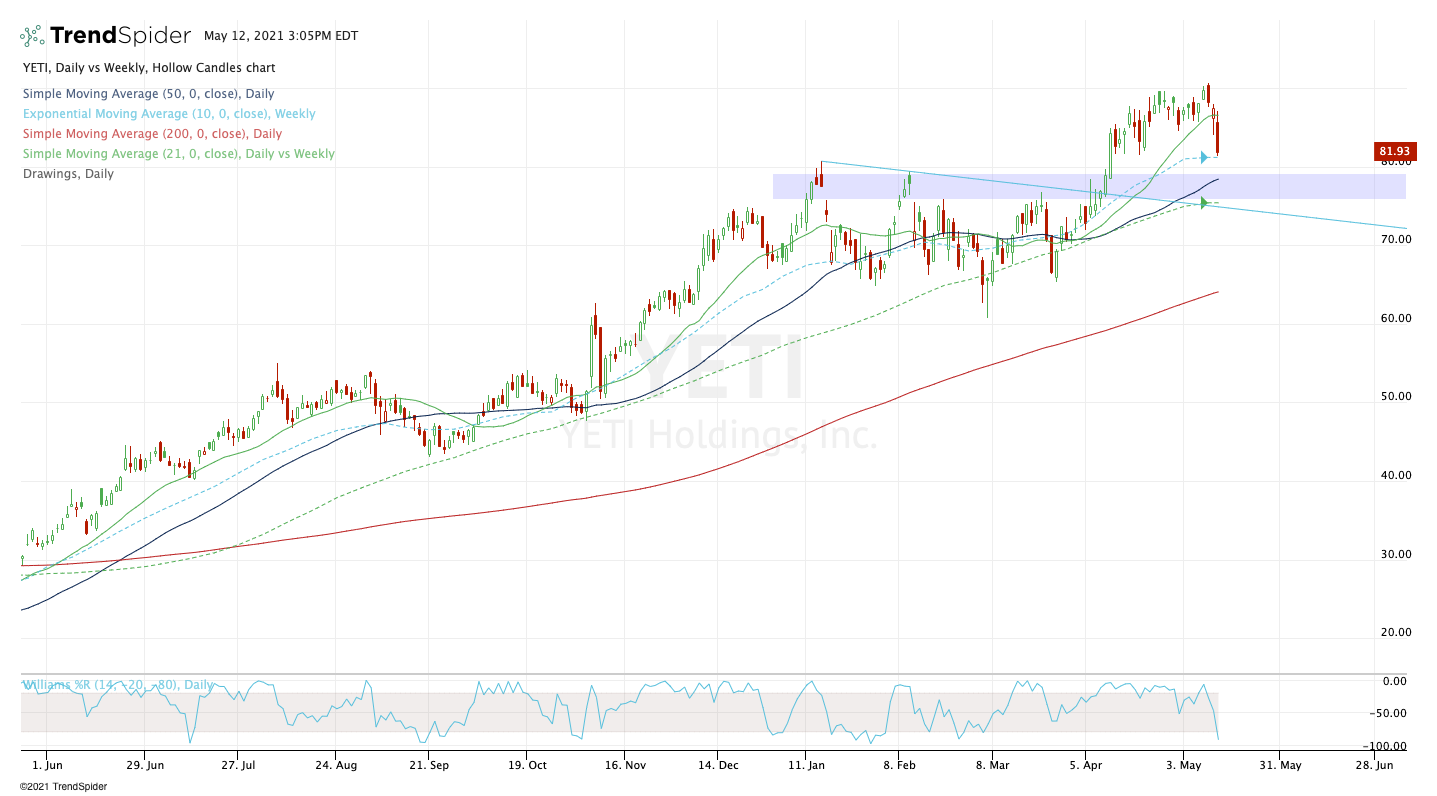Click the 31. May date label
The width and height of the screenshot is (1437, 796).
(x=1278, y=766)
